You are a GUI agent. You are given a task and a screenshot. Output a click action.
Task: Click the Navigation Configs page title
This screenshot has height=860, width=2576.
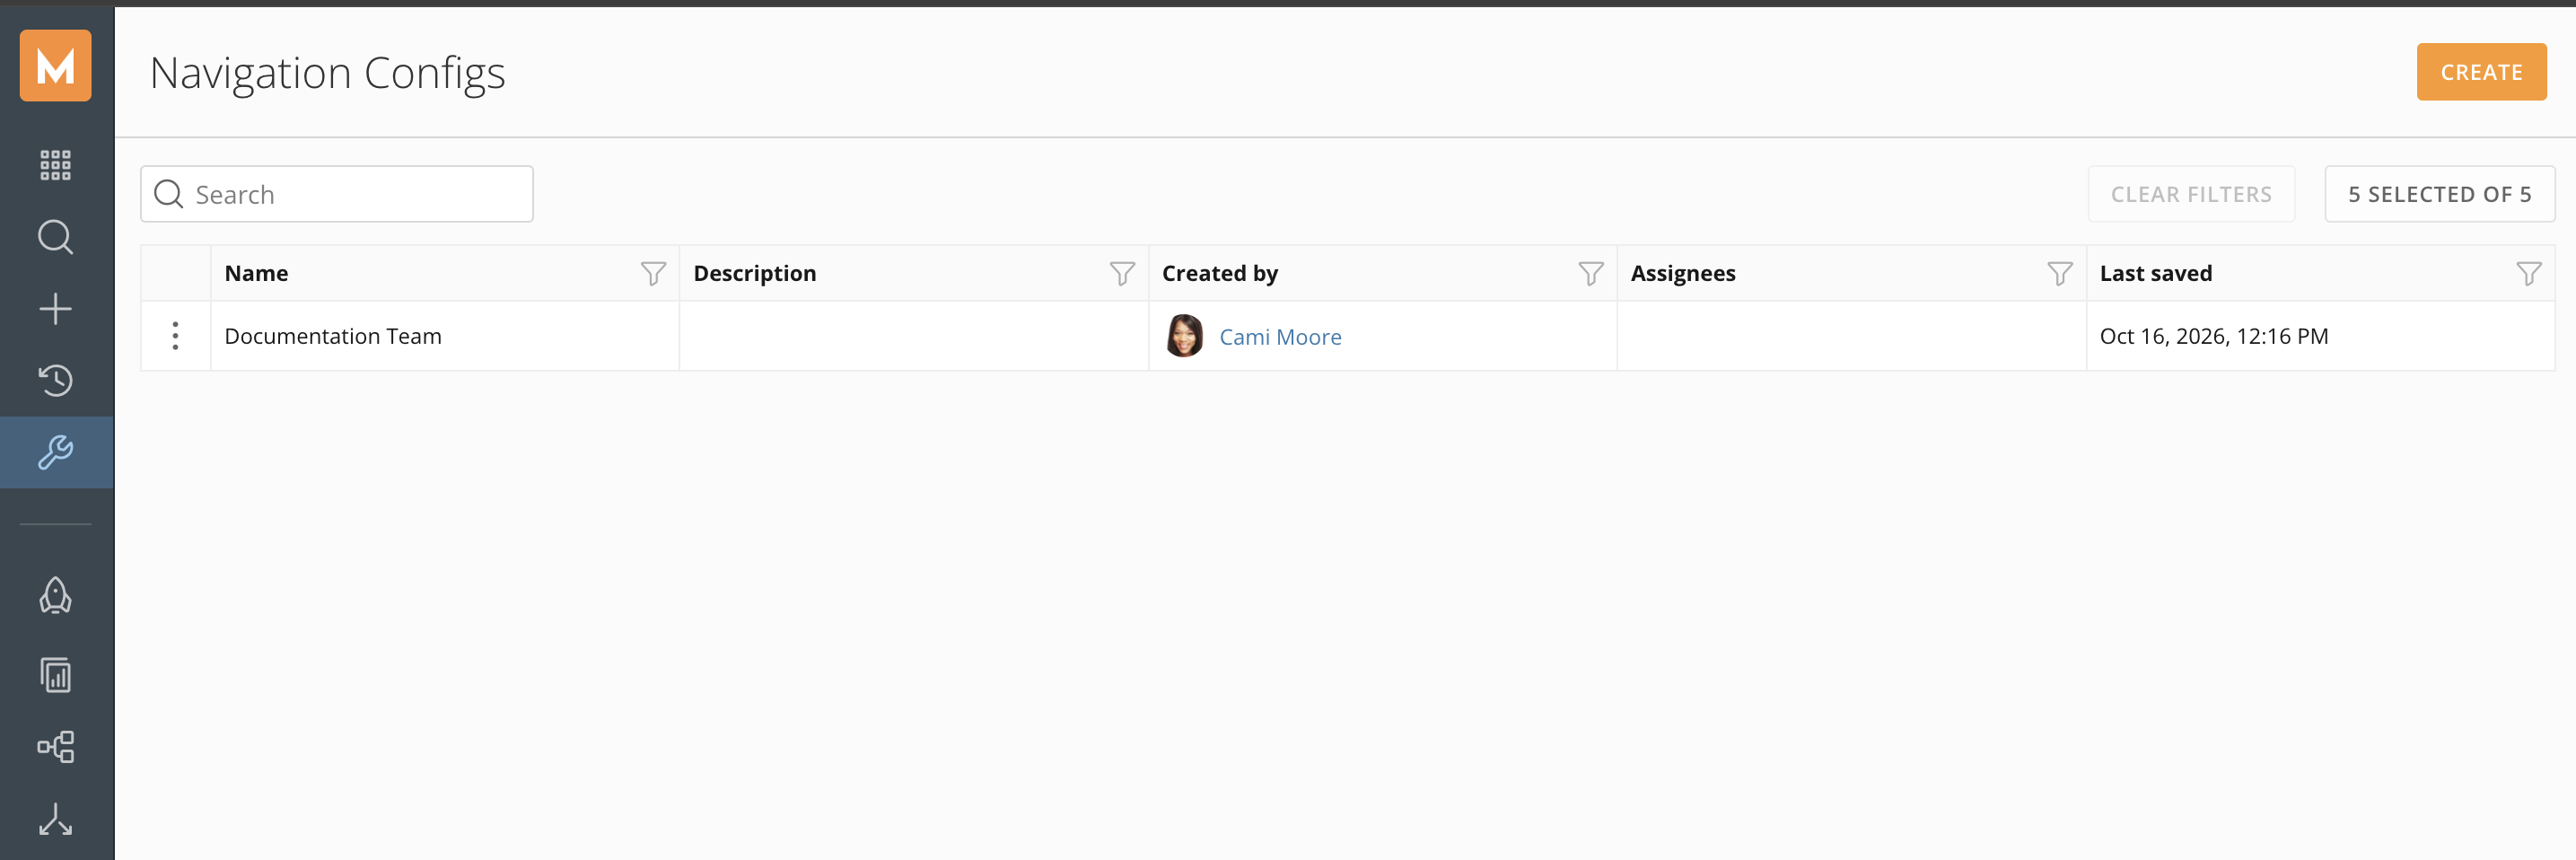click(x=327, y=74)
